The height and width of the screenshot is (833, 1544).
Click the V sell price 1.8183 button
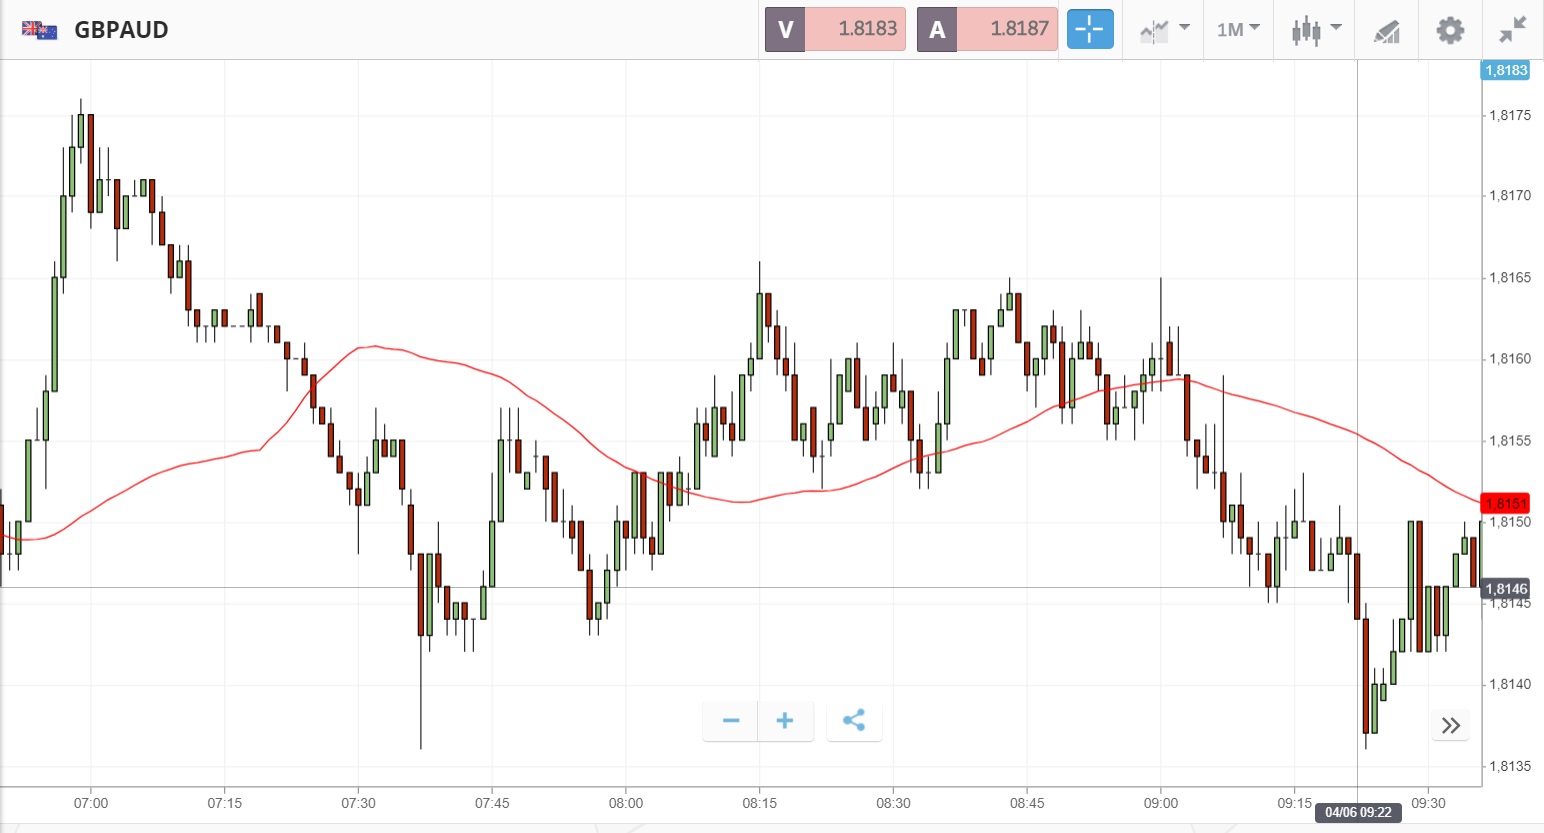835,30
